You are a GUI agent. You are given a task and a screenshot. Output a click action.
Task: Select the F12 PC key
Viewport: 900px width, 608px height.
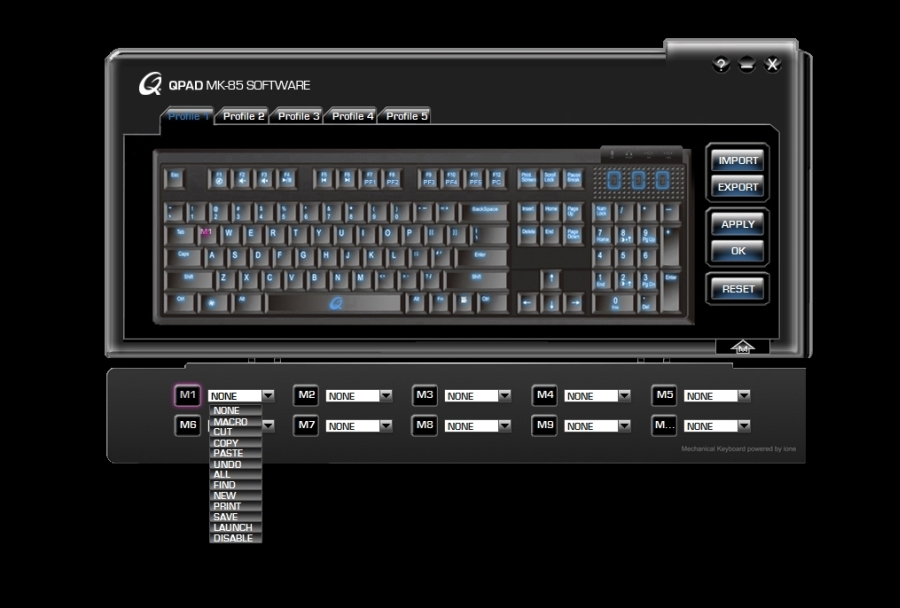pos(497,179)
